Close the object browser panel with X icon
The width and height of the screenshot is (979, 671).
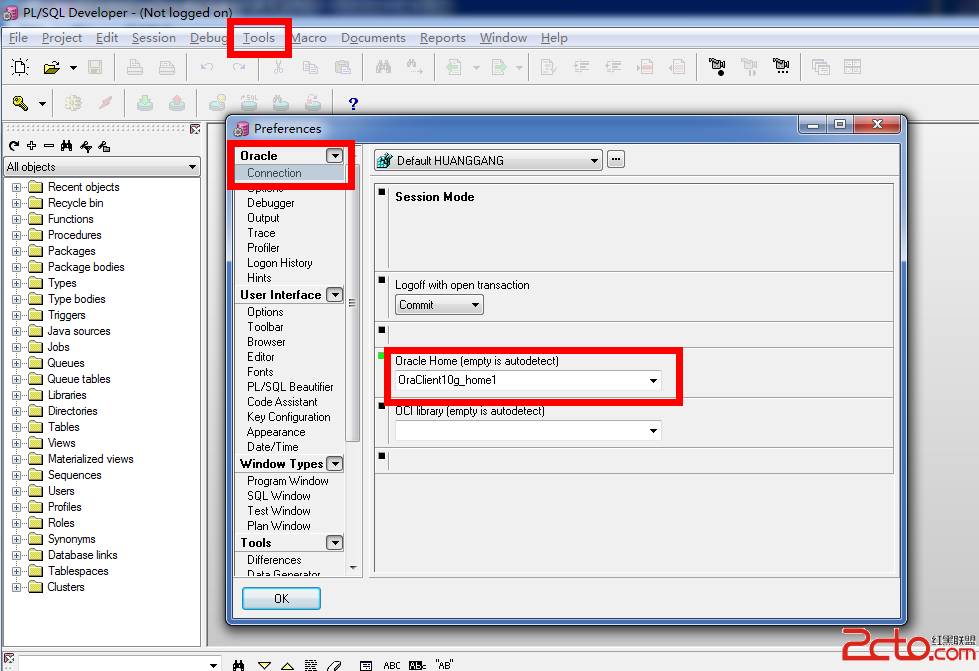pyautogui.click(x=195, y=129)
